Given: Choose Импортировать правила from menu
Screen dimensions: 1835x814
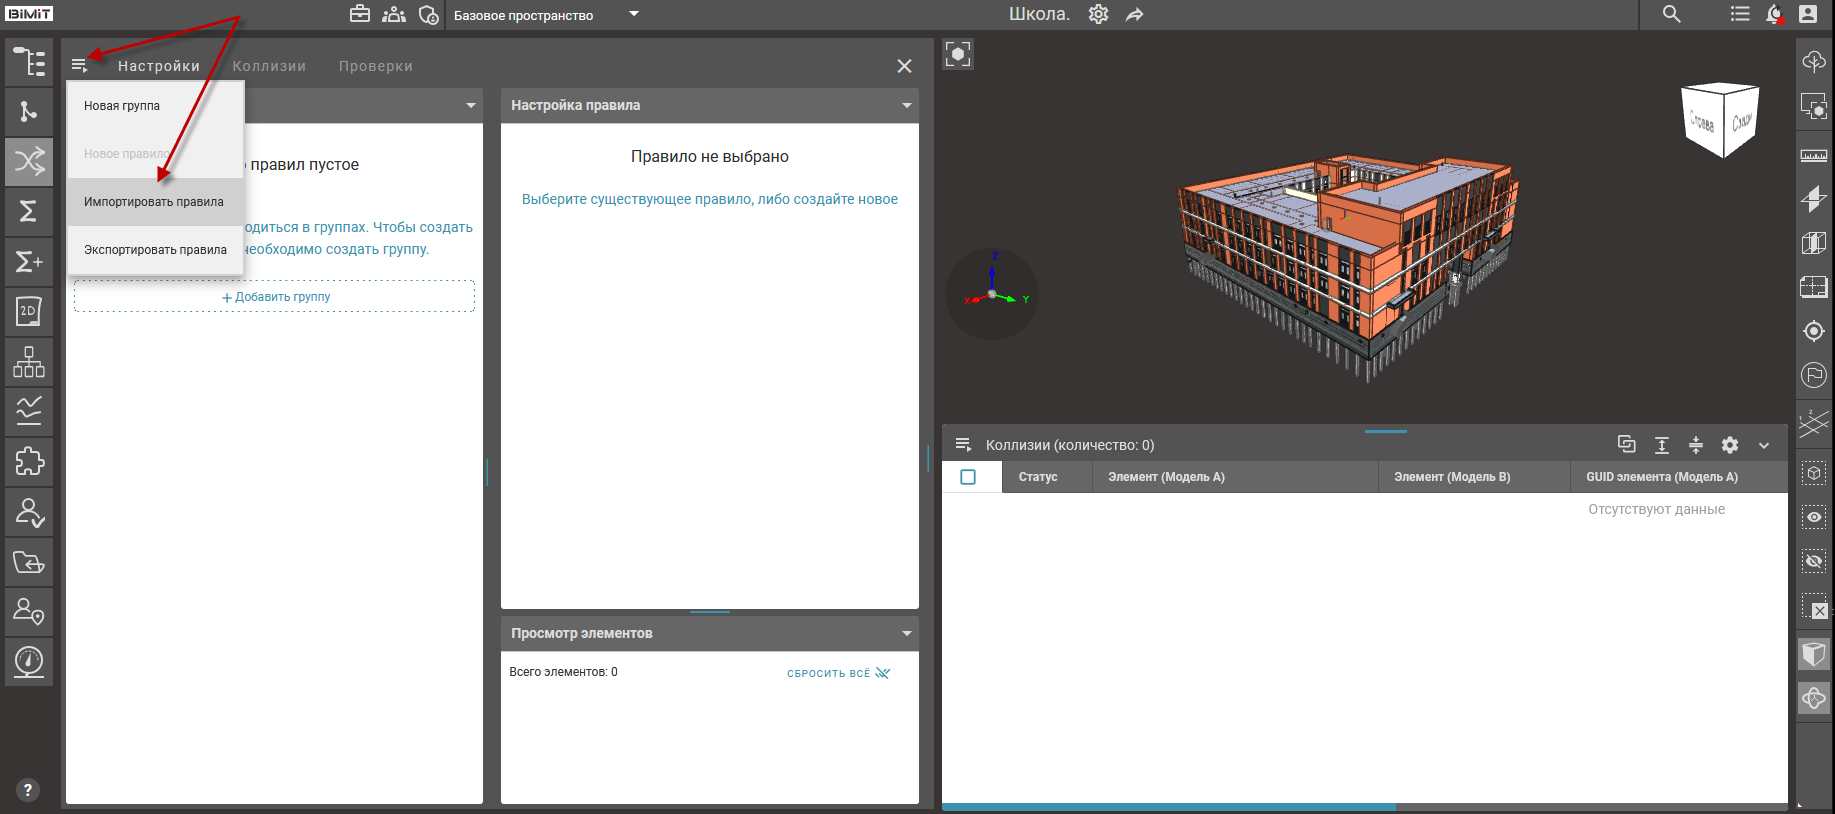Looking at the screenshot, I should point(154,202).
